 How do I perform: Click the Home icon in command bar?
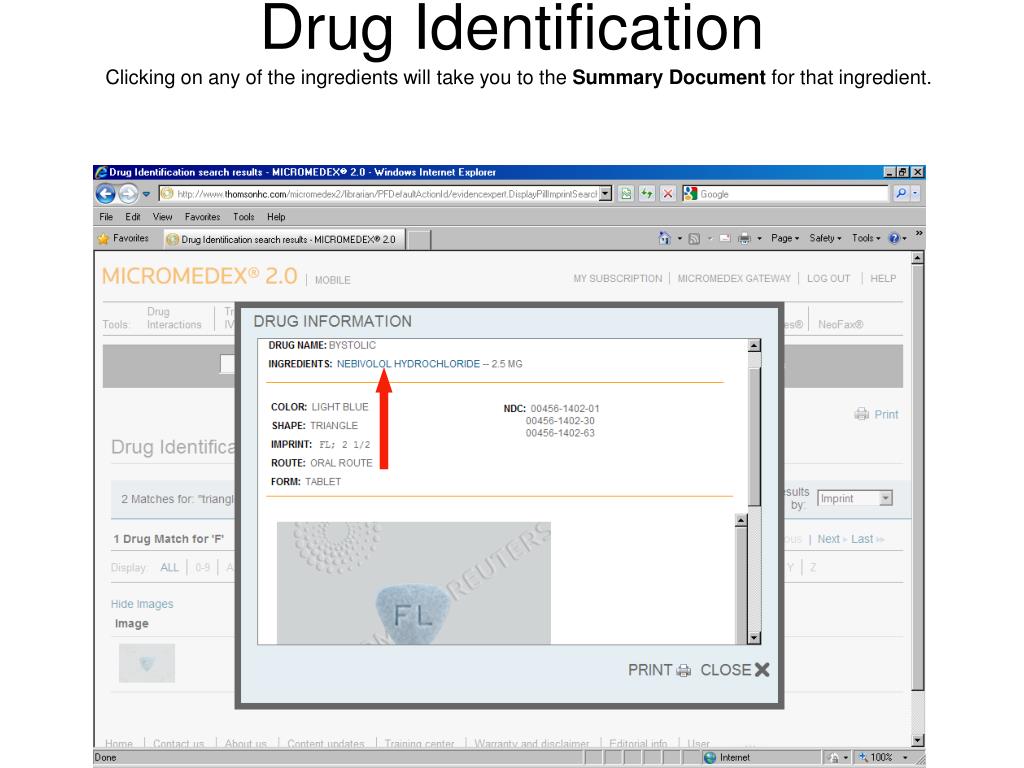point(664,238)
